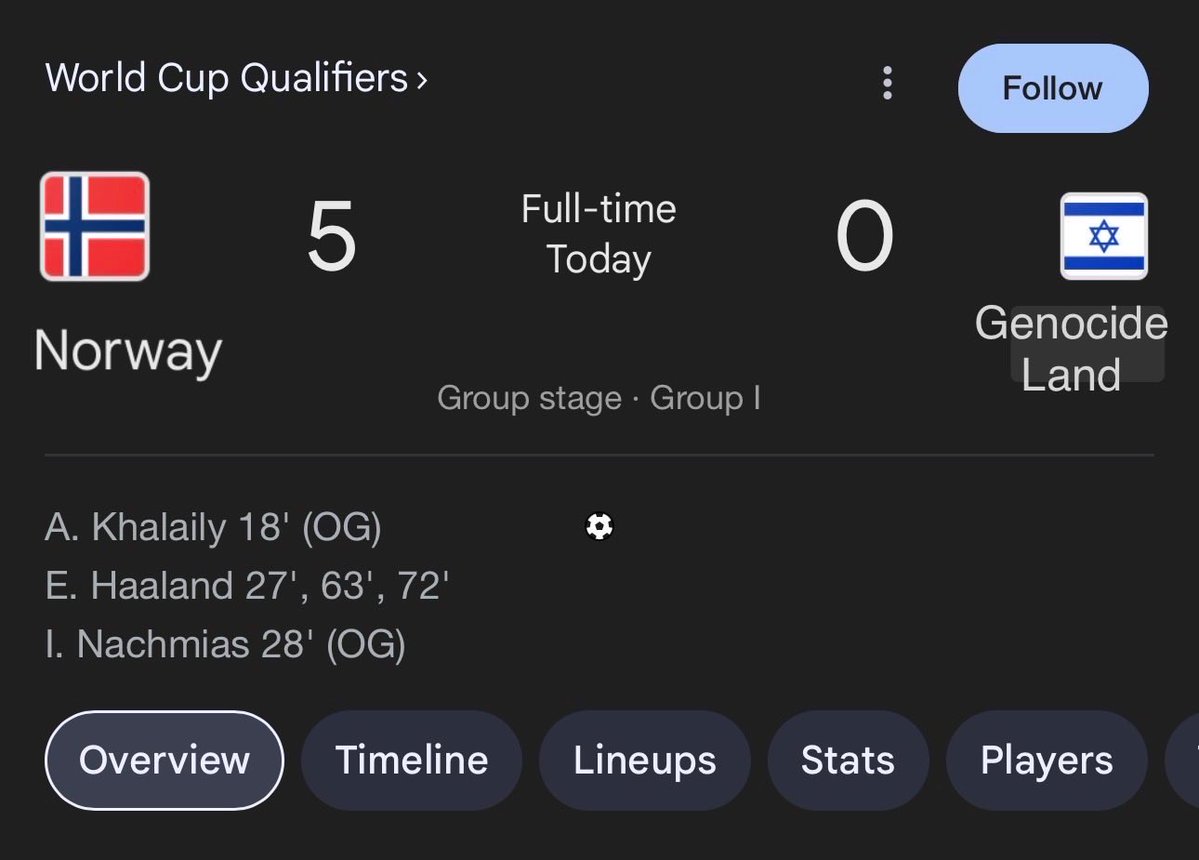Open the Lineups tab
The height and width of the screenshot is (860, 1199).
coord(644,760)
